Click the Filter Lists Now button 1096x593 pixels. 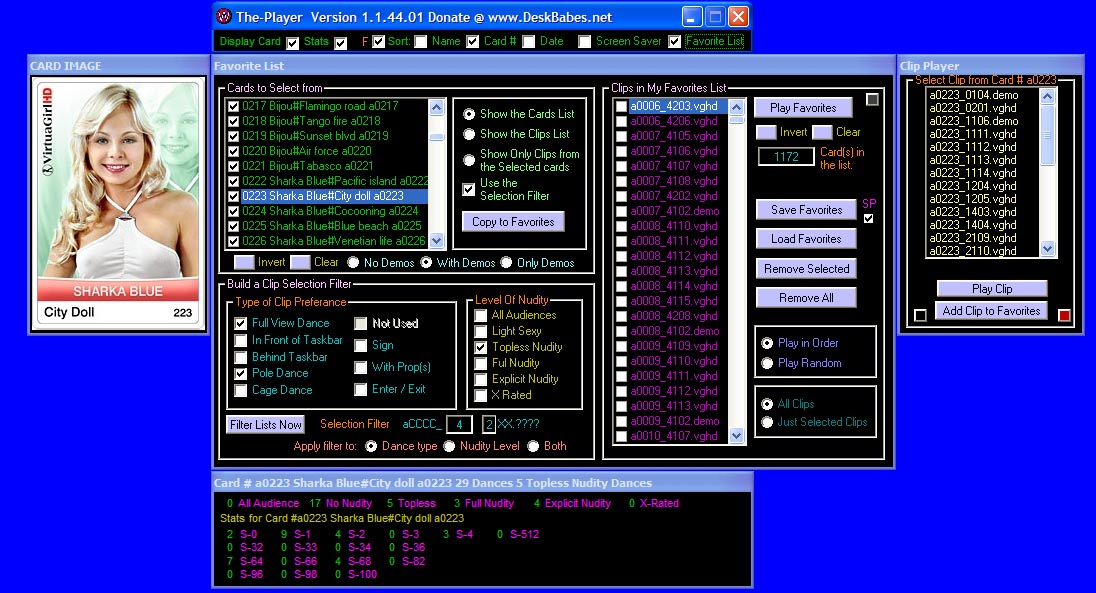coord(265,424)
